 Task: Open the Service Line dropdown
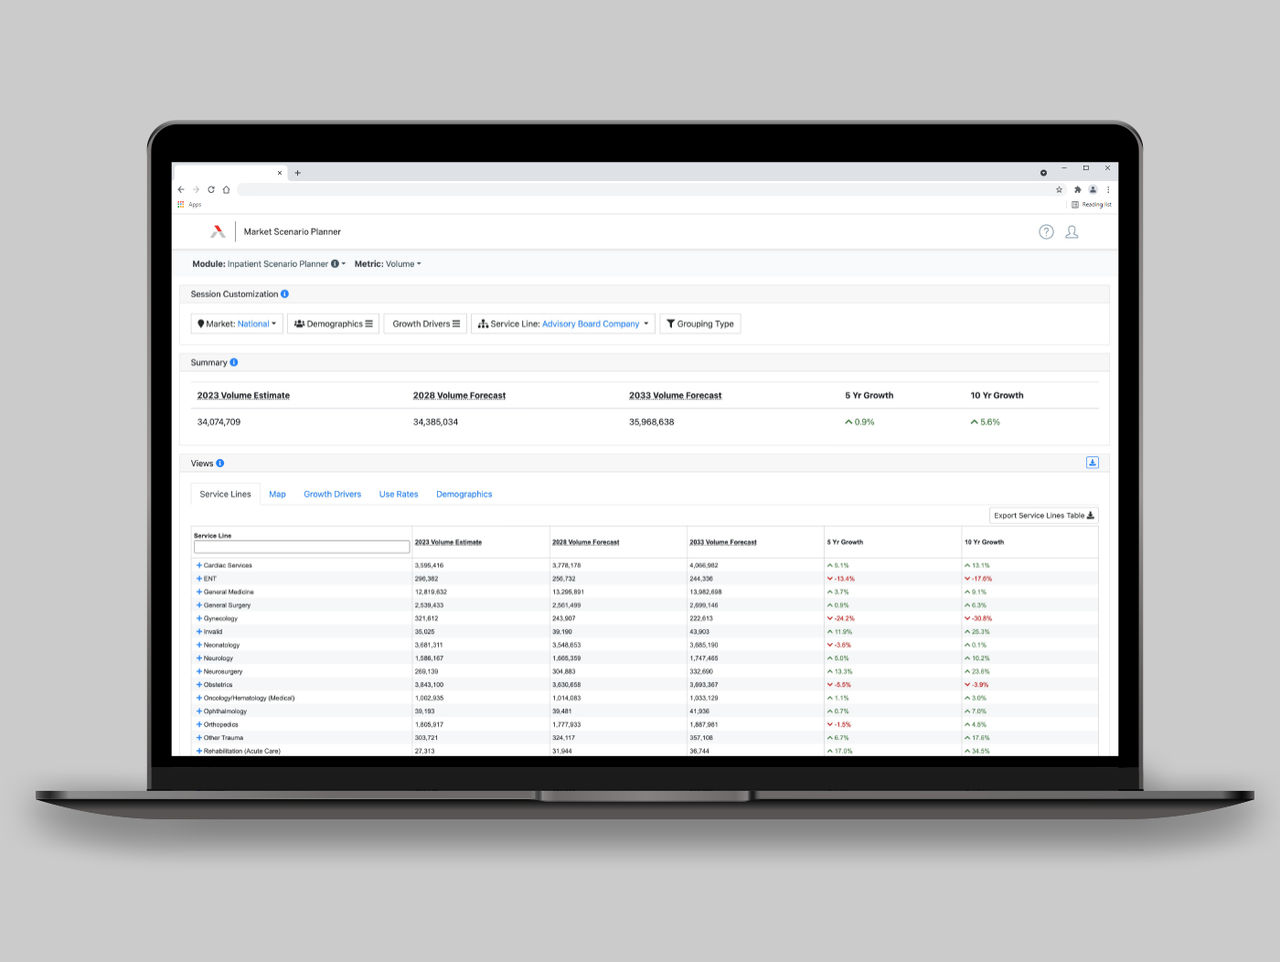563,324
